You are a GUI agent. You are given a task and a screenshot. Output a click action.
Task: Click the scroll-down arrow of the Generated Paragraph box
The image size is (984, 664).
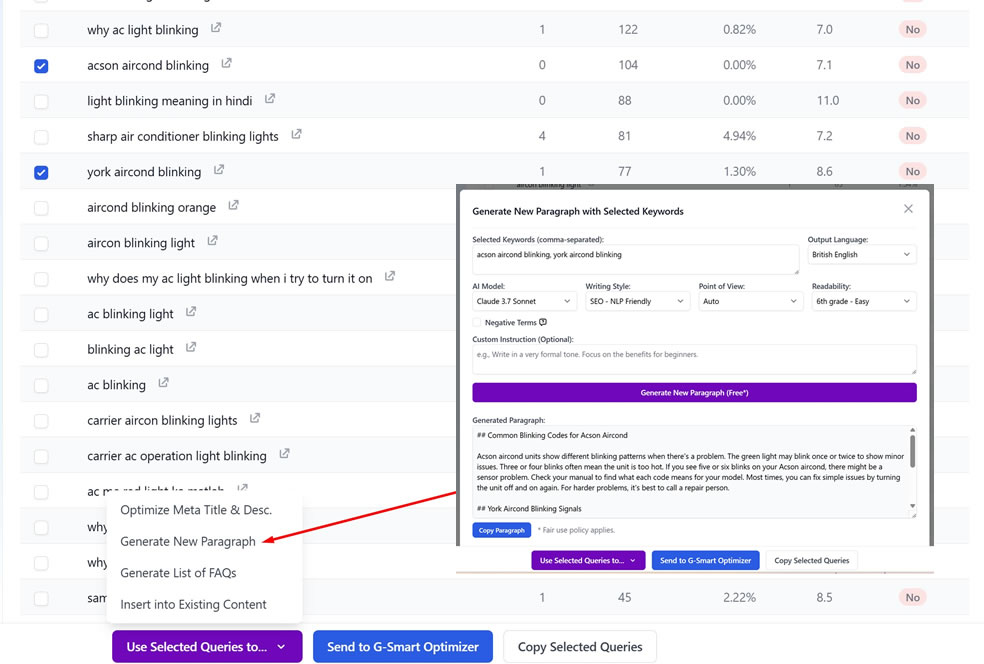pyautogui.click(x=912, y=506)
